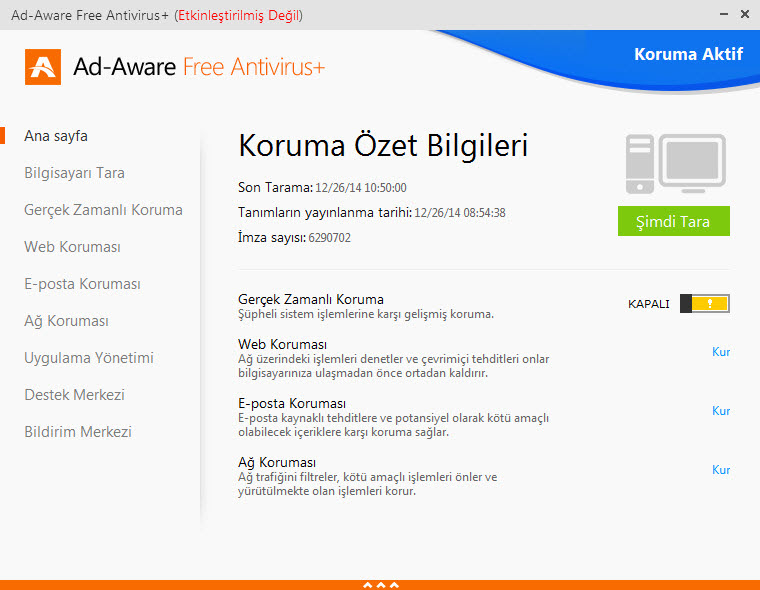Click Kur link for E-posta Koruması
Image resolution: width=760 pixels, height=590 pixels.
[721, 411]
